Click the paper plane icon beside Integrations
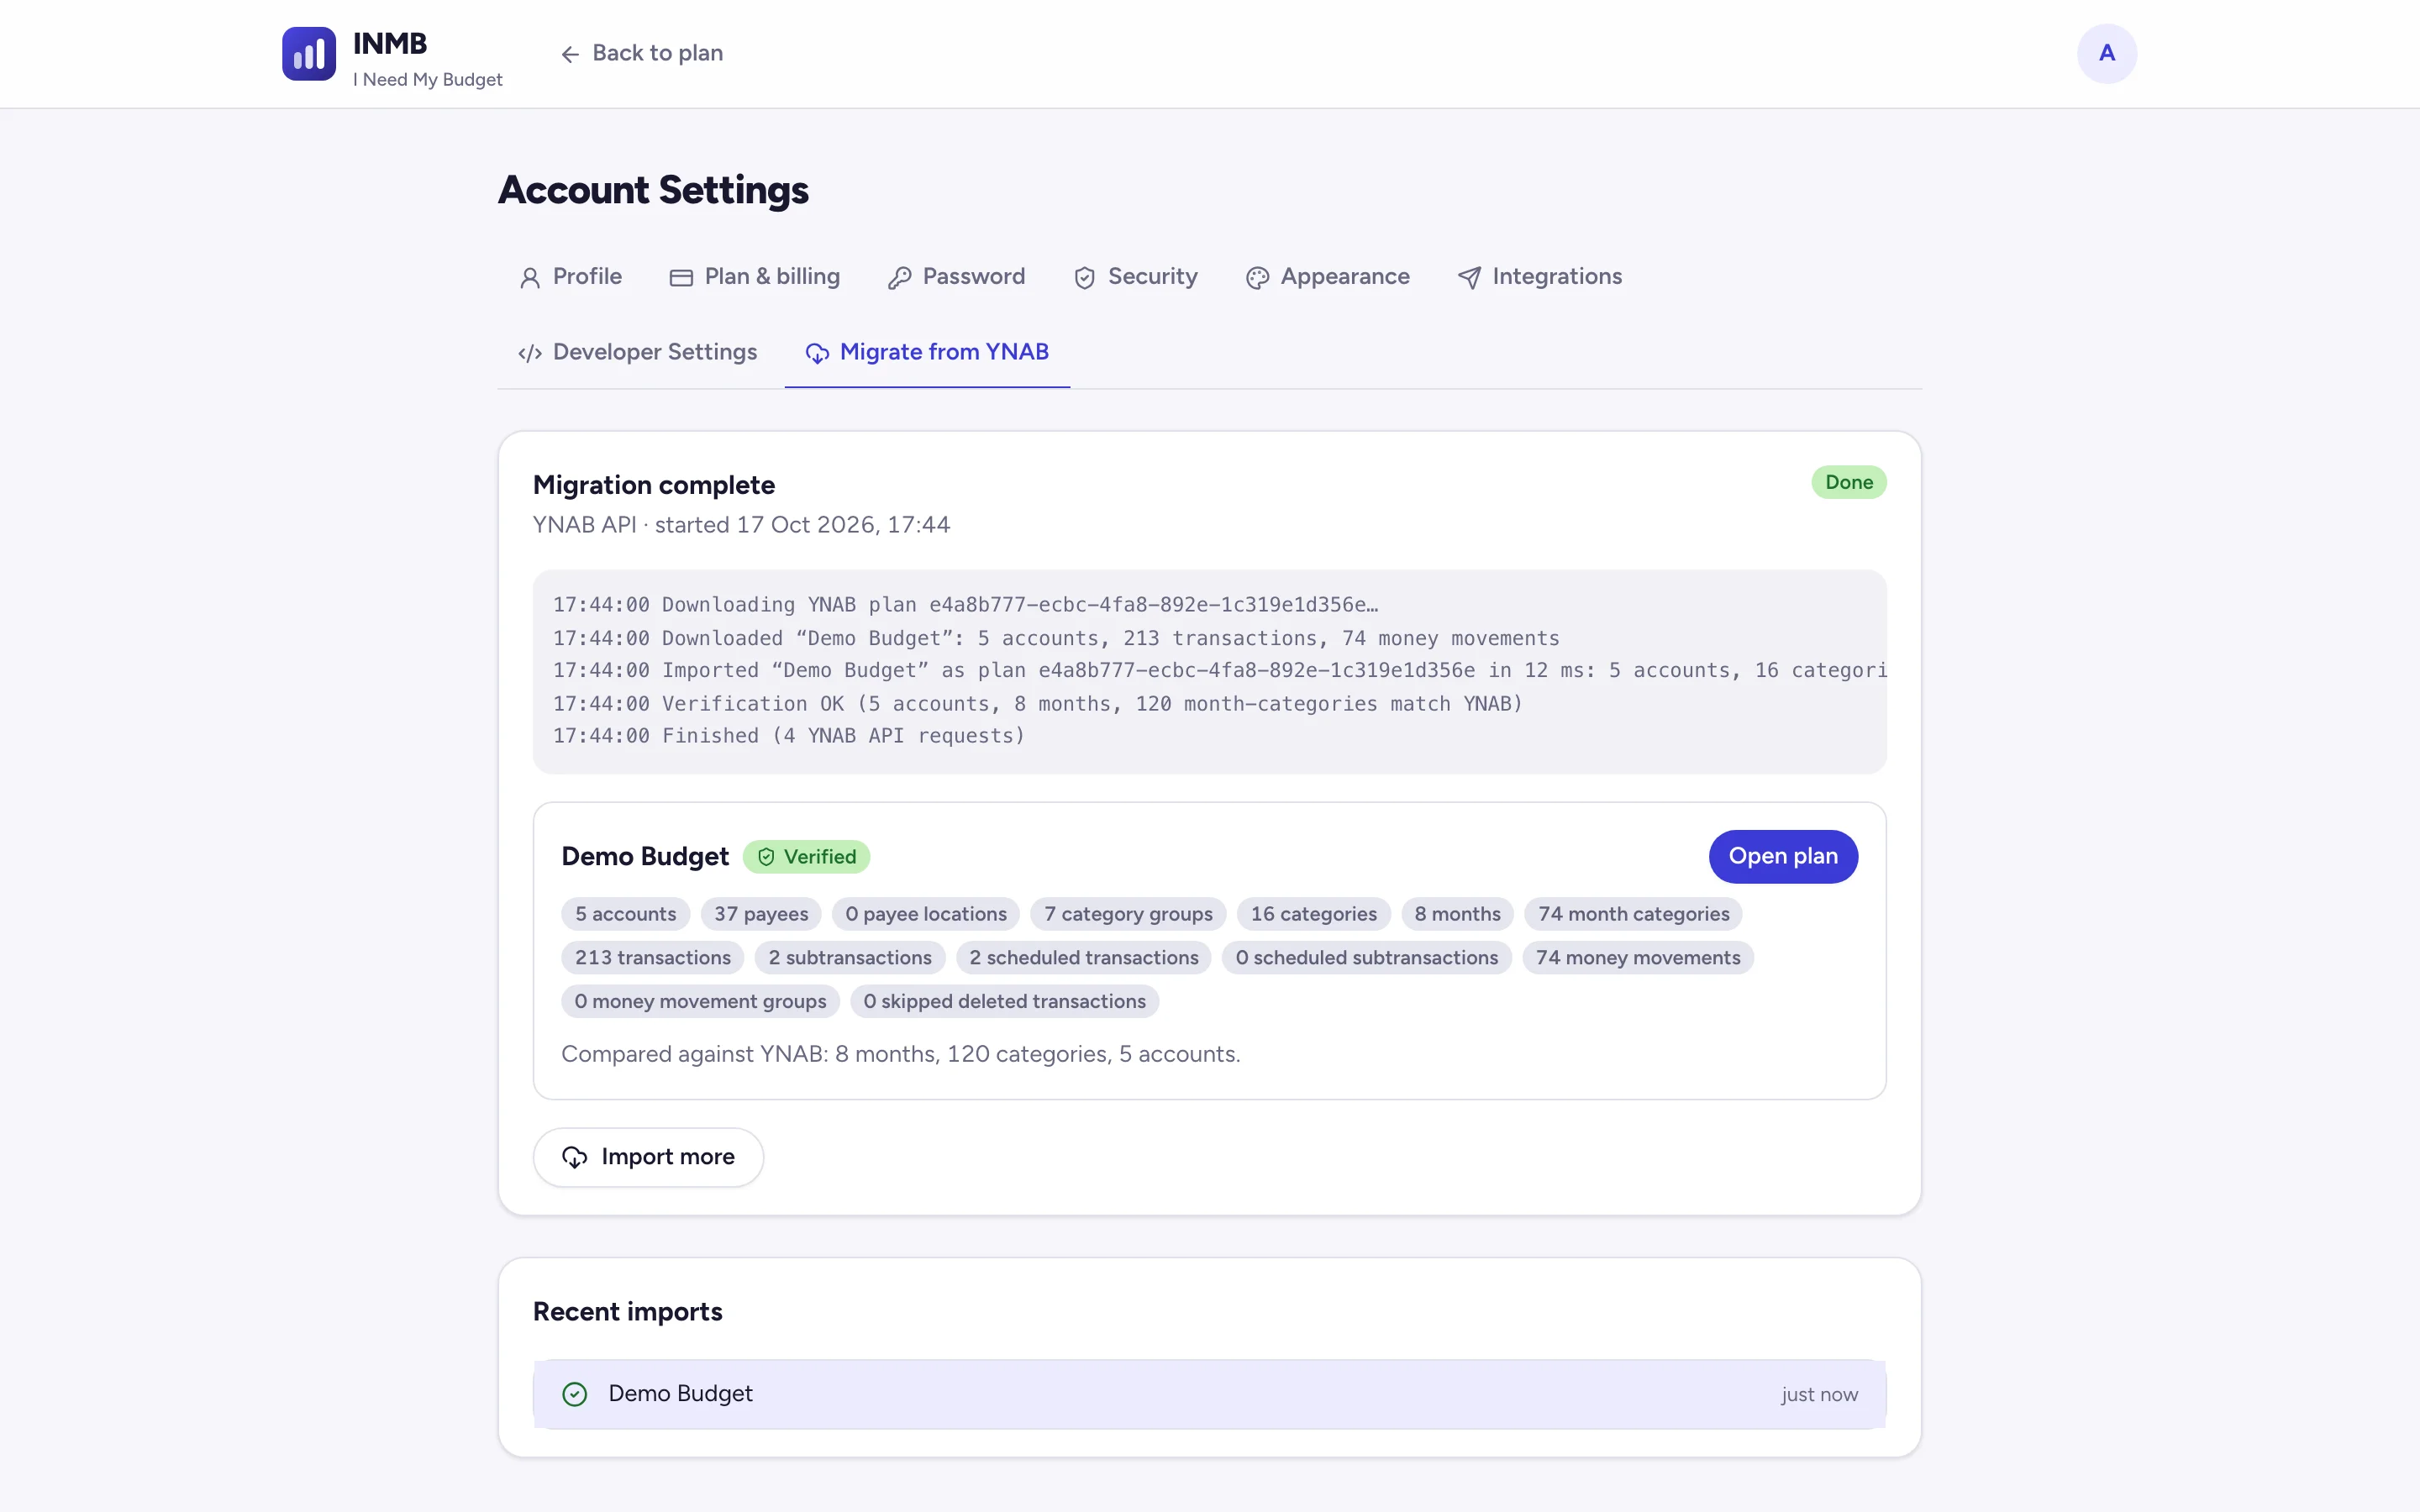The height and width of the screenshot is (1512, 2420). (1469, 278)
